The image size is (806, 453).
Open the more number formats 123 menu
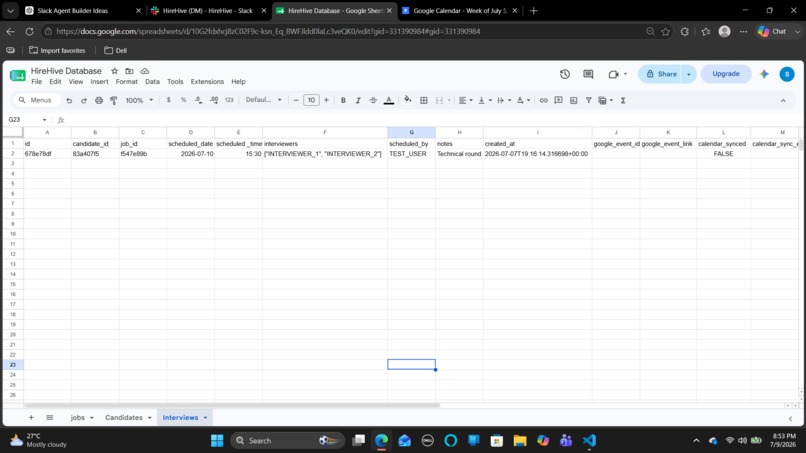coord(229,100)
